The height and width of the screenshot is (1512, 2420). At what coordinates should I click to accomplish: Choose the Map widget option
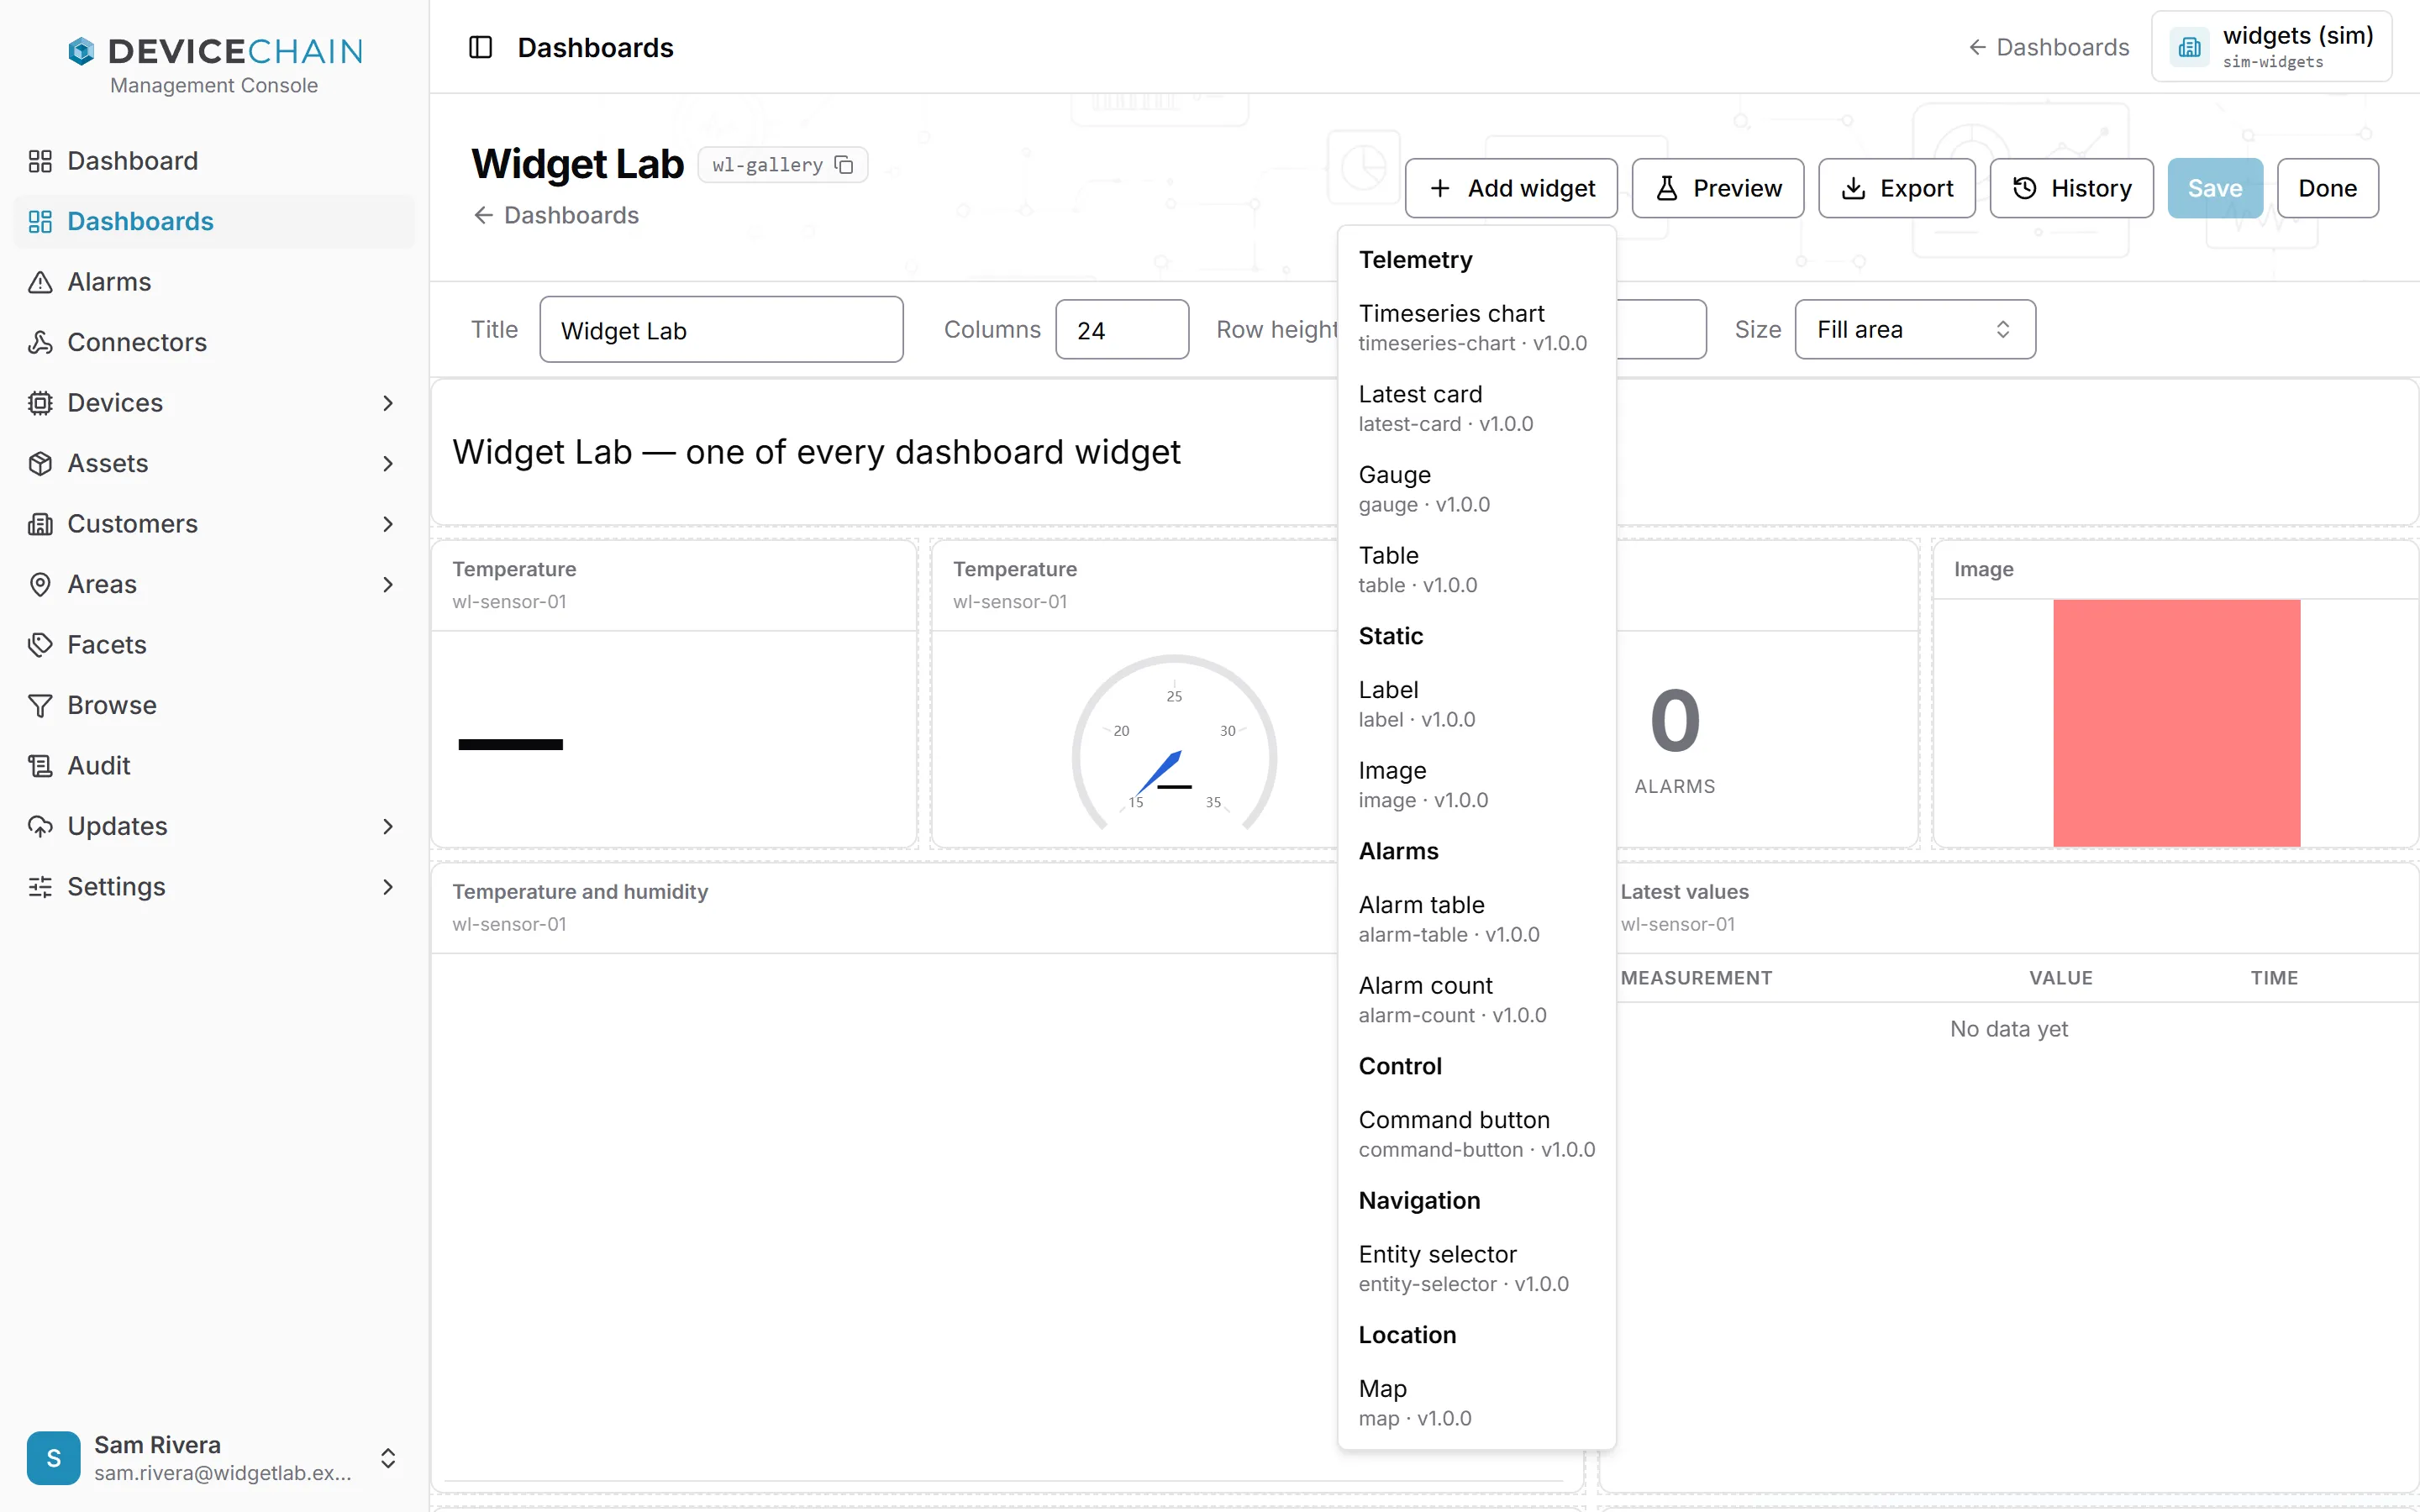1476,1403
